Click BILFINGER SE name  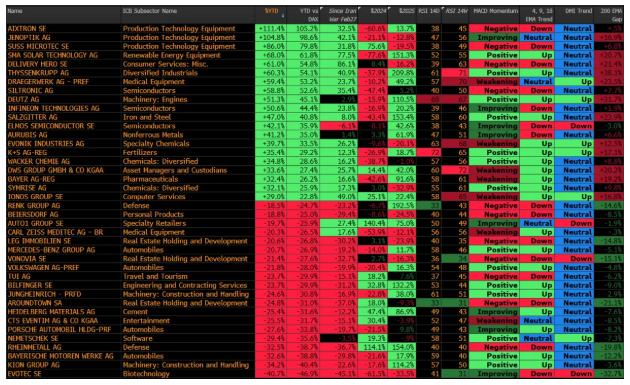coord(30,285)
